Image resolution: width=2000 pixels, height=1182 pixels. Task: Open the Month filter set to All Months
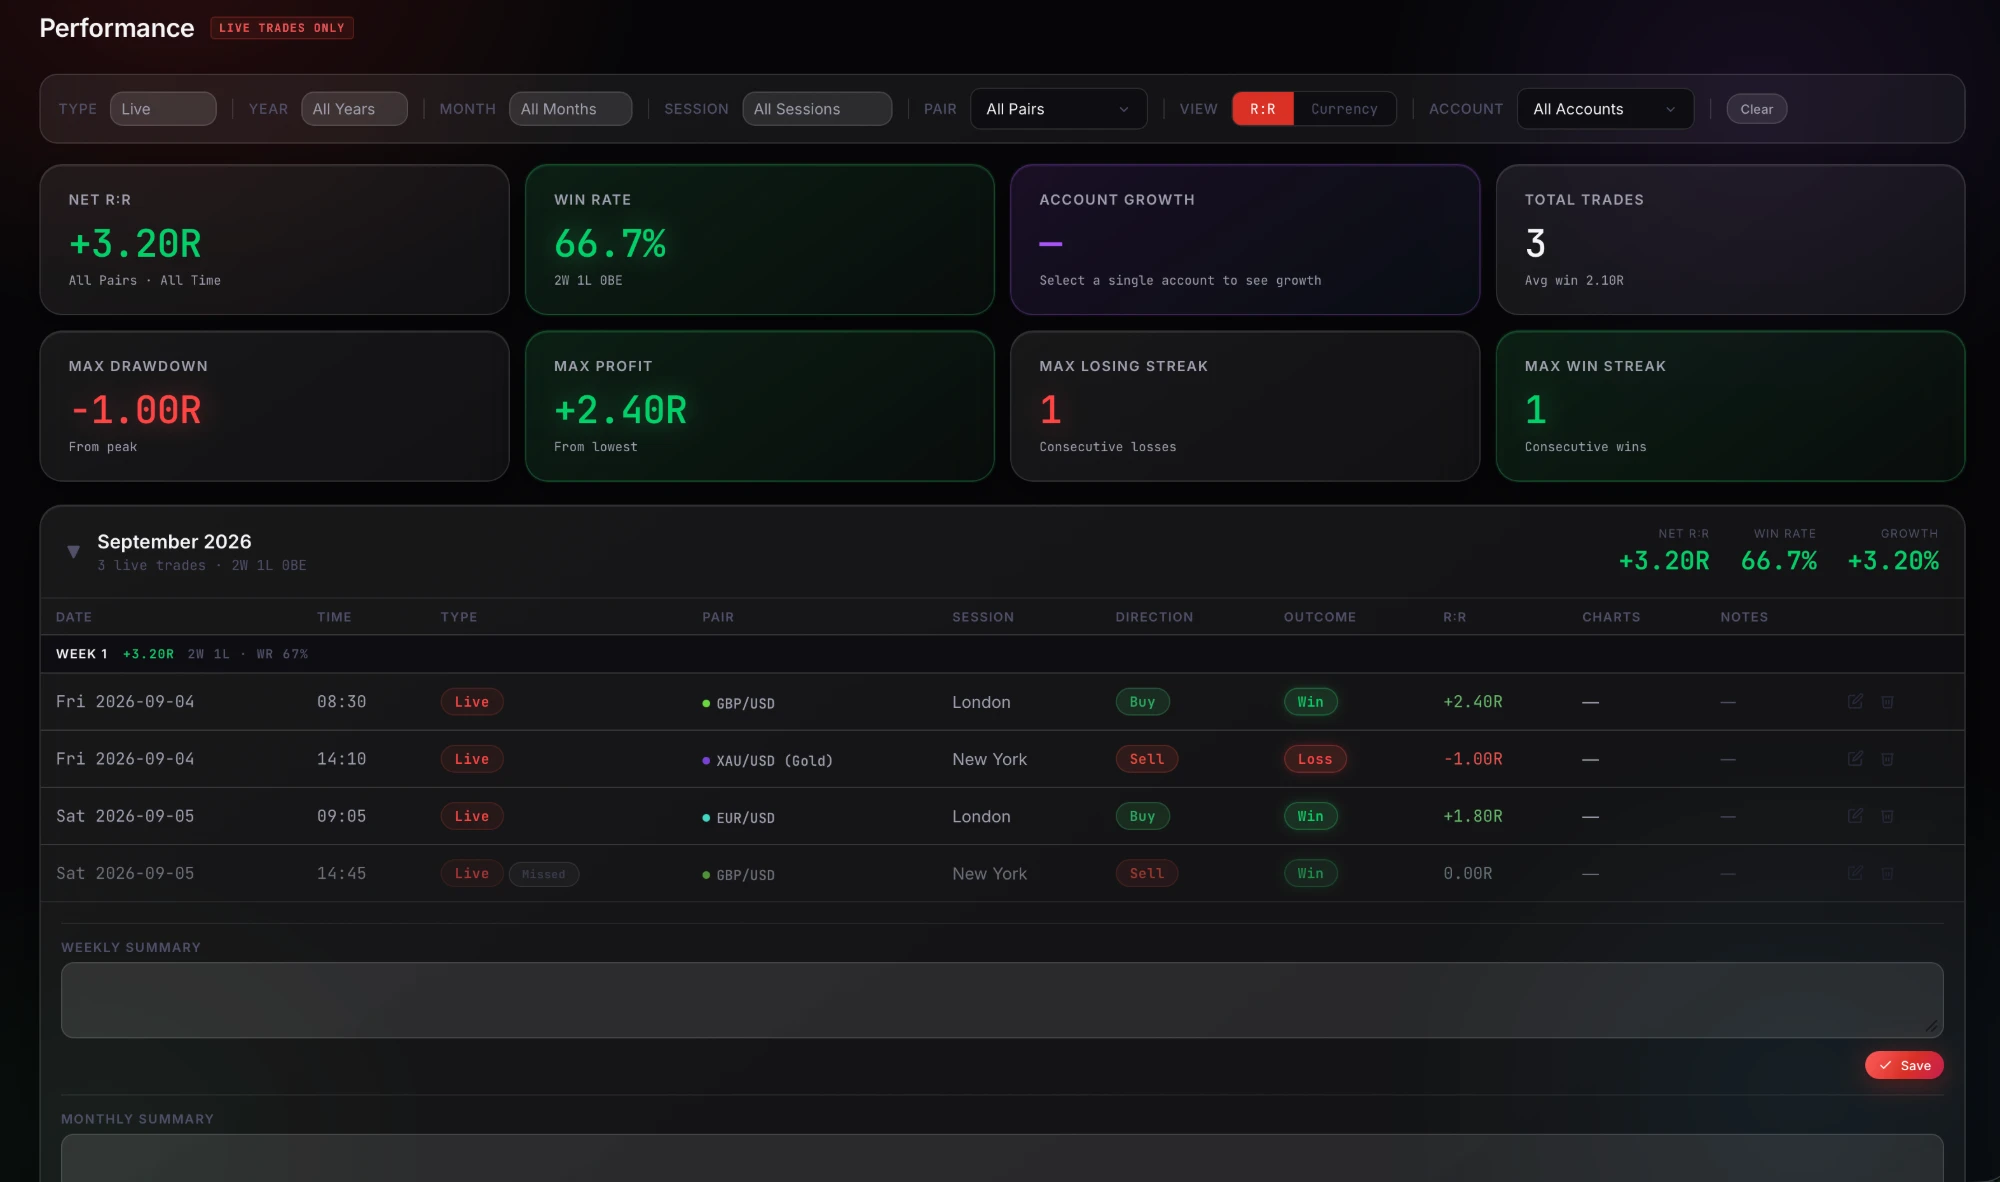[x=570, y=109]
